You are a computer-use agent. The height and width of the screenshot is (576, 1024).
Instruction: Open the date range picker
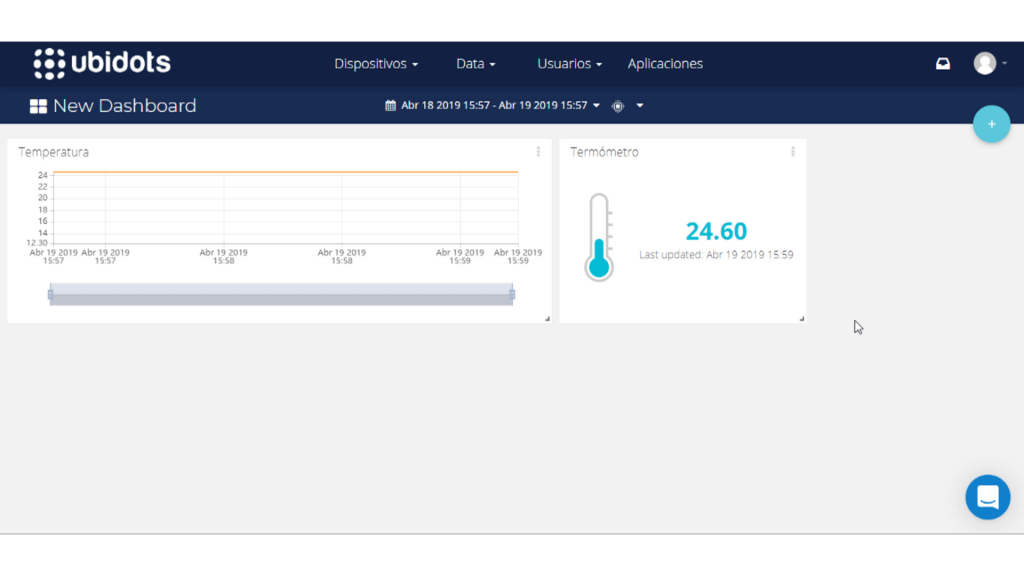coord(492,106)
